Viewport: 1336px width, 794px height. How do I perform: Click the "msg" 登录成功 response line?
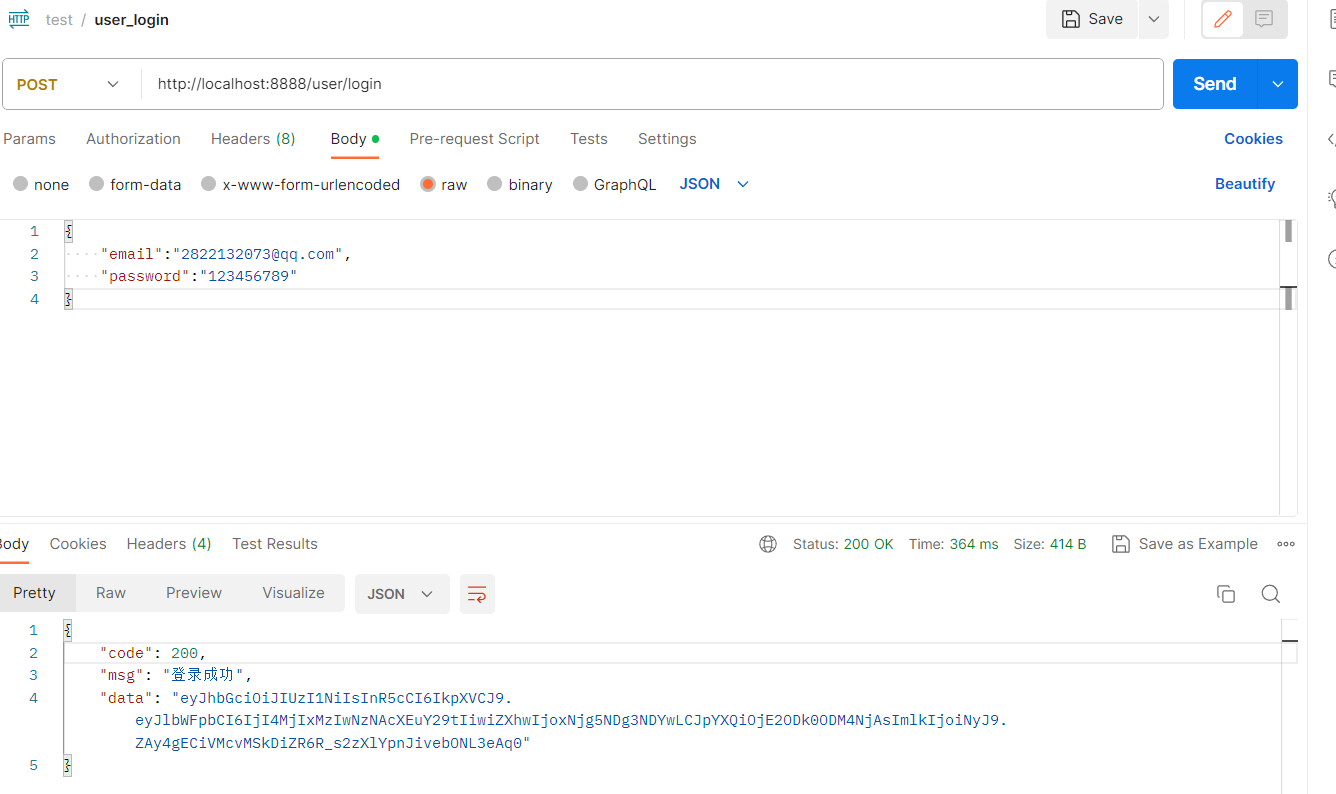pyautogui.click(x=177, y=675)
